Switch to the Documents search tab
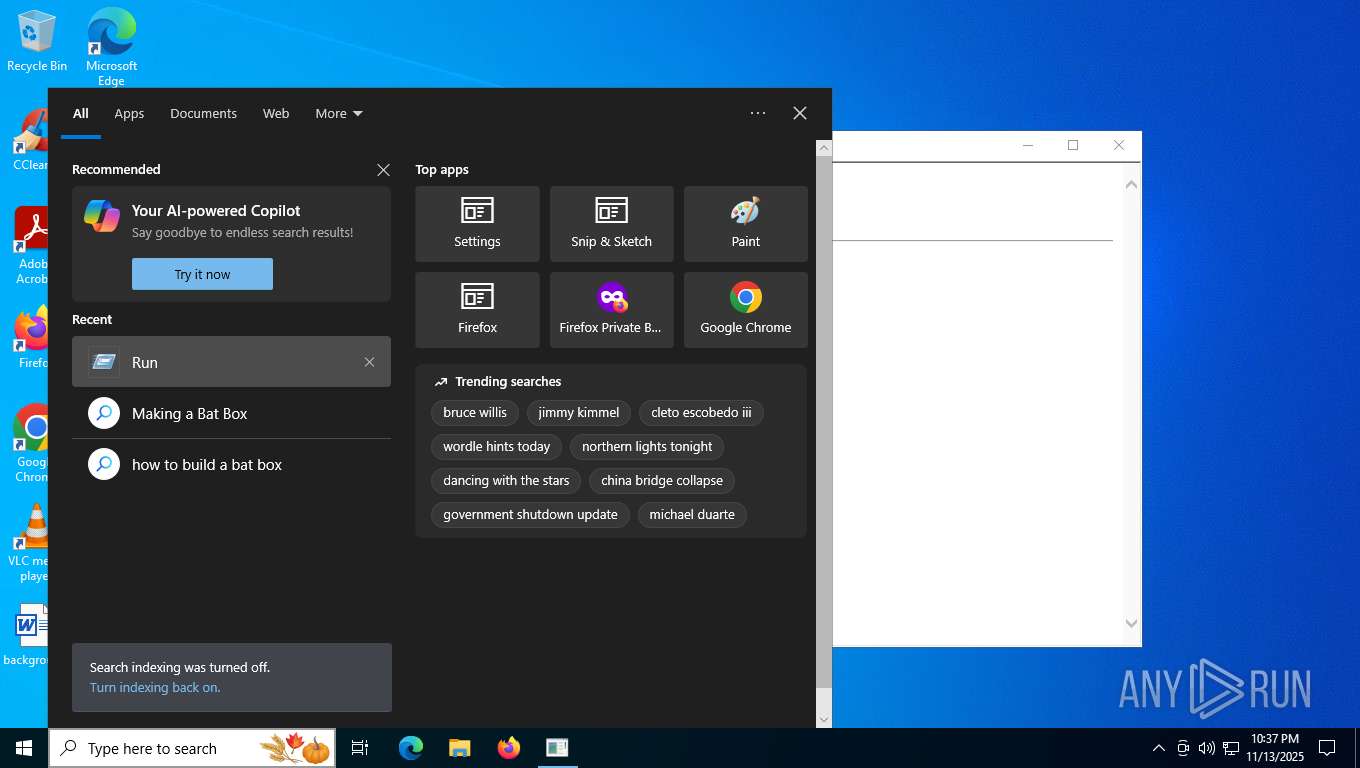Screen dimensions: 1360x768 (x=203, y=113)
